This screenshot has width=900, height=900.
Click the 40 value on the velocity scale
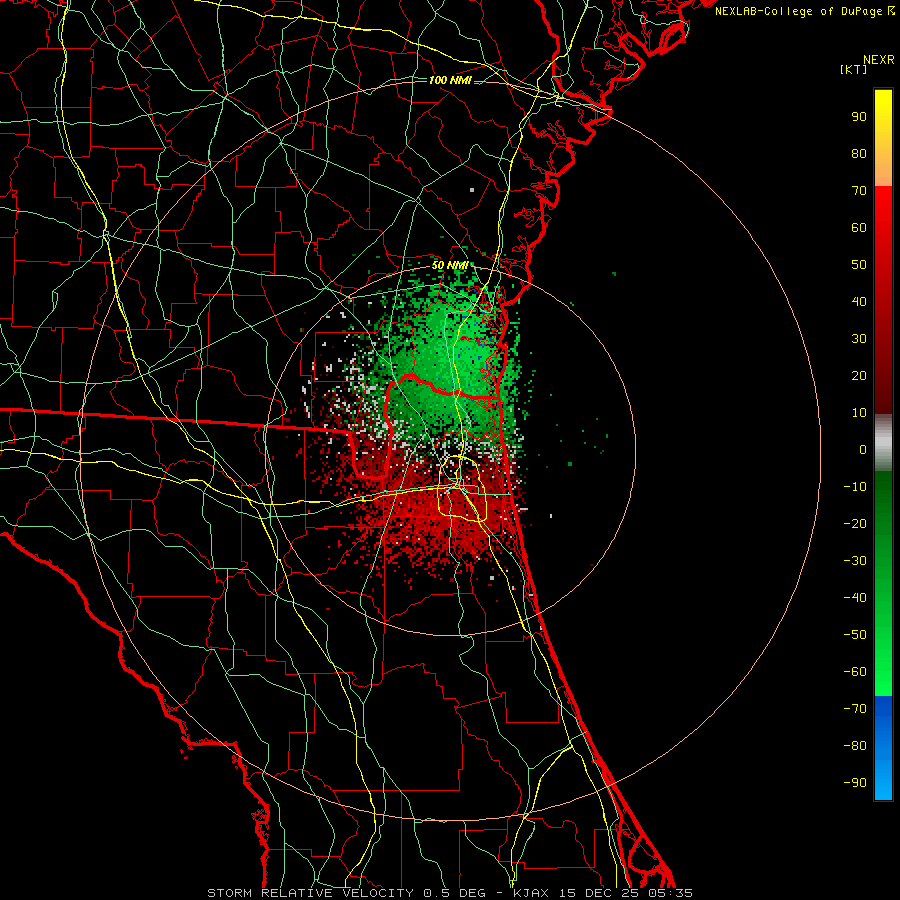(859, 301)
